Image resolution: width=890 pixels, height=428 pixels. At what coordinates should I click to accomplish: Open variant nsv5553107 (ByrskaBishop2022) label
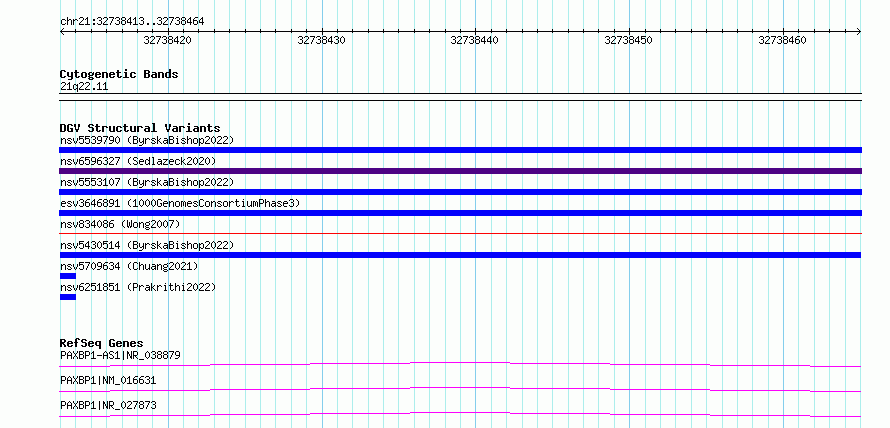click(x=147, y=182)
